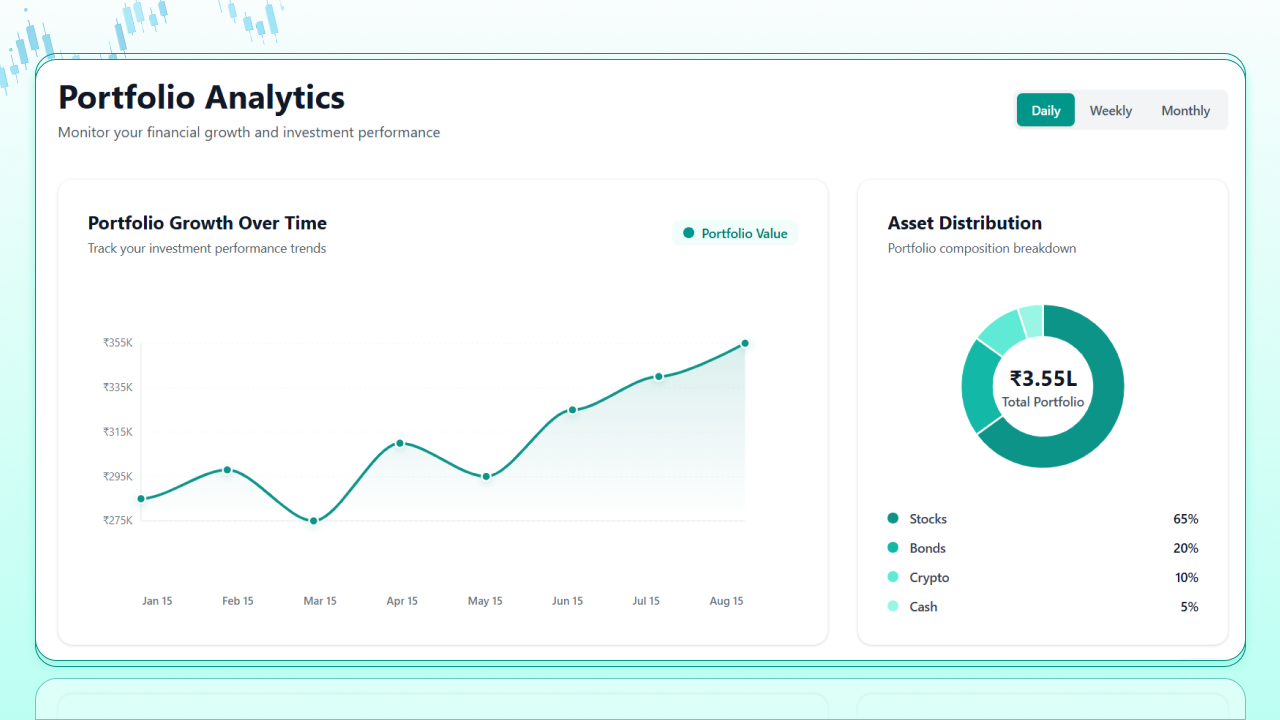
Task: Click the Cash segment of donut chart
Action: tap(1032, 320)
